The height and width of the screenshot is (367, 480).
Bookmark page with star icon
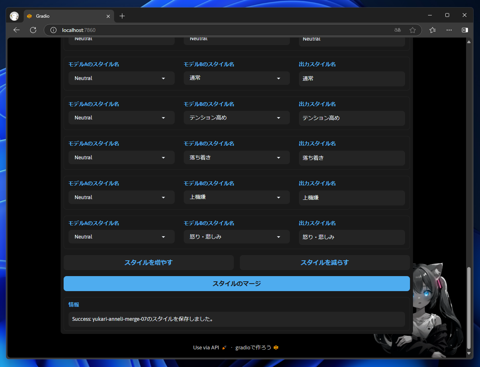pyautogui.click(x=413, y=30)
